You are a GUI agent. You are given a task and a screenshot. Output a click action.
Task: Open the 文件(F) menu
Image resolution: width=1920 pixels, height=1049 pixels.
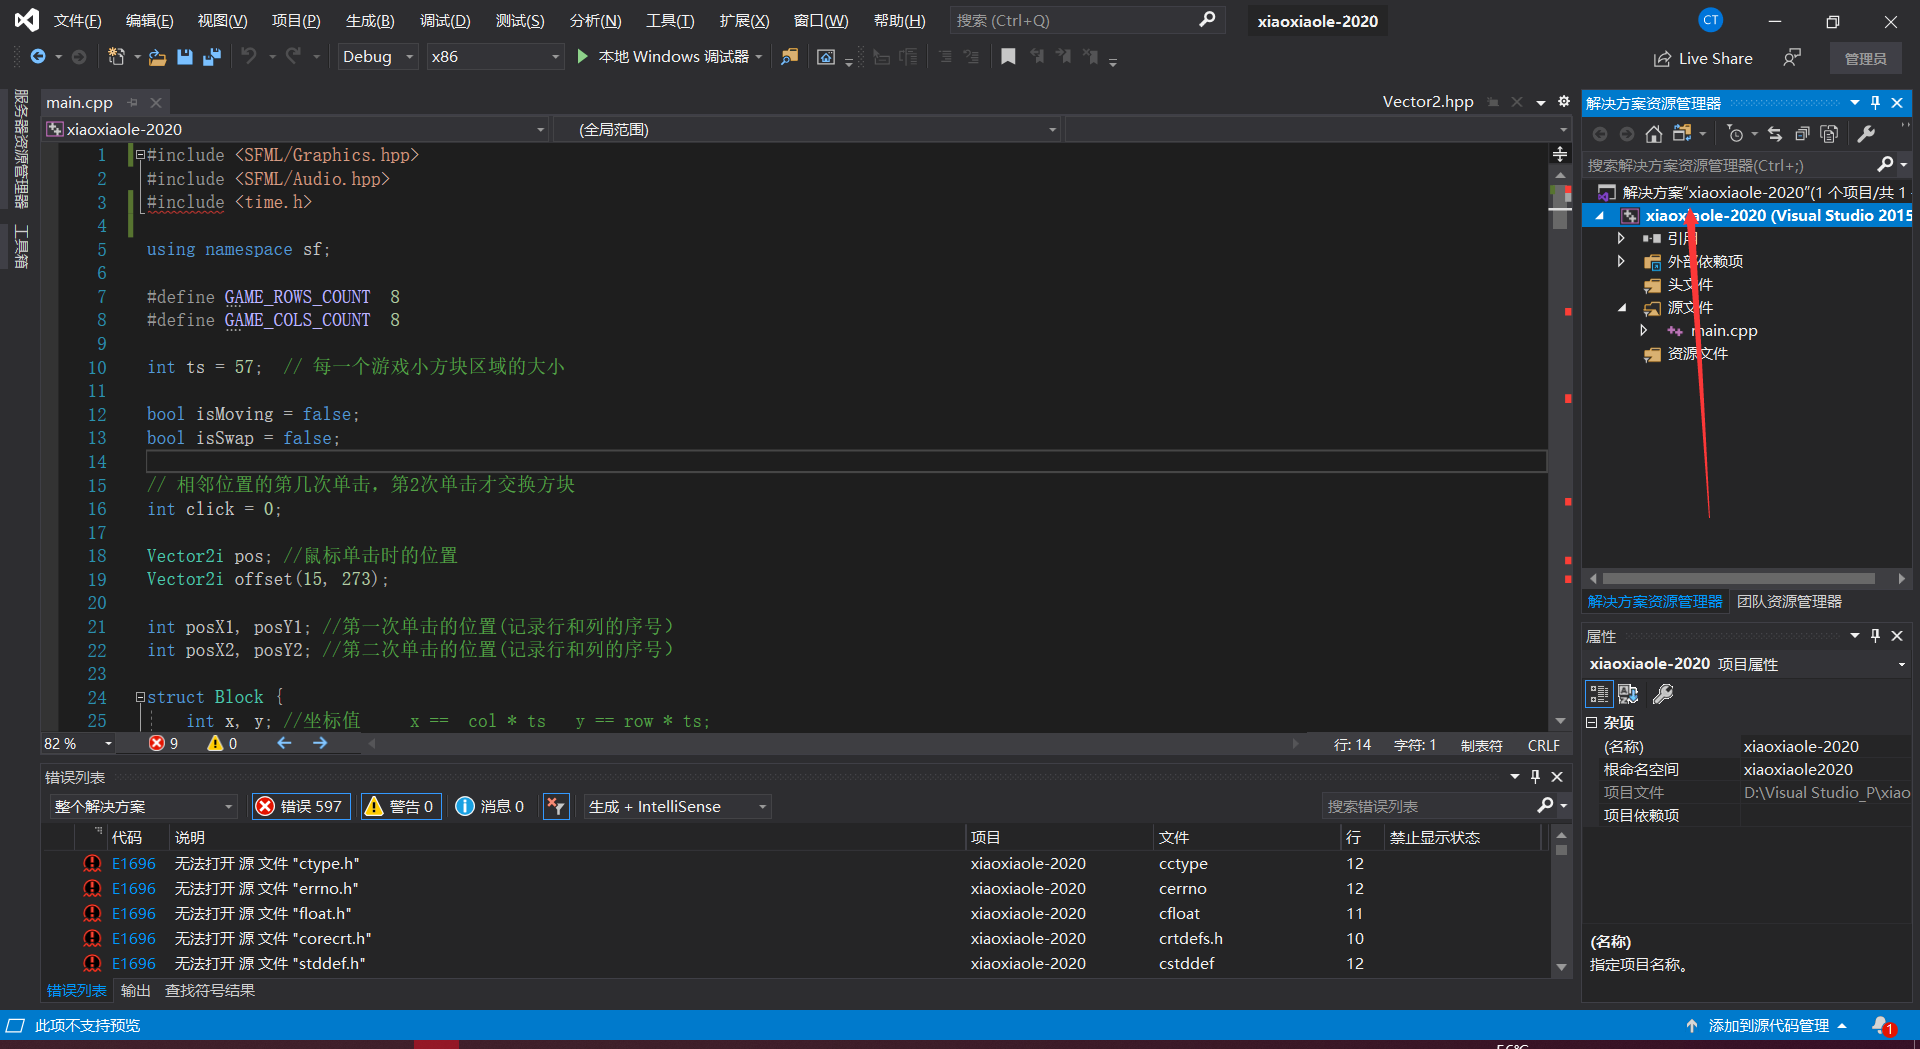[77, 21]
